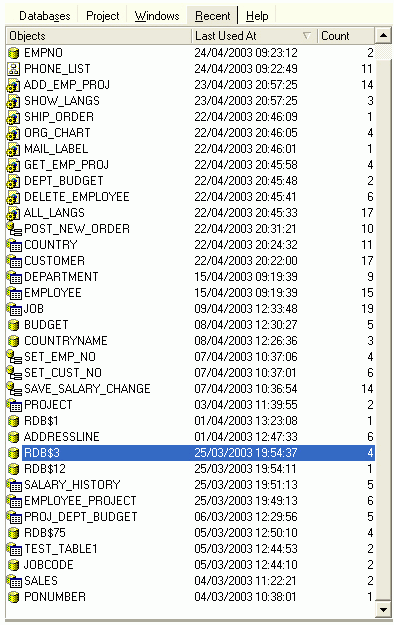Select the highlighted RDB$3 row name

tap(42, 453)
